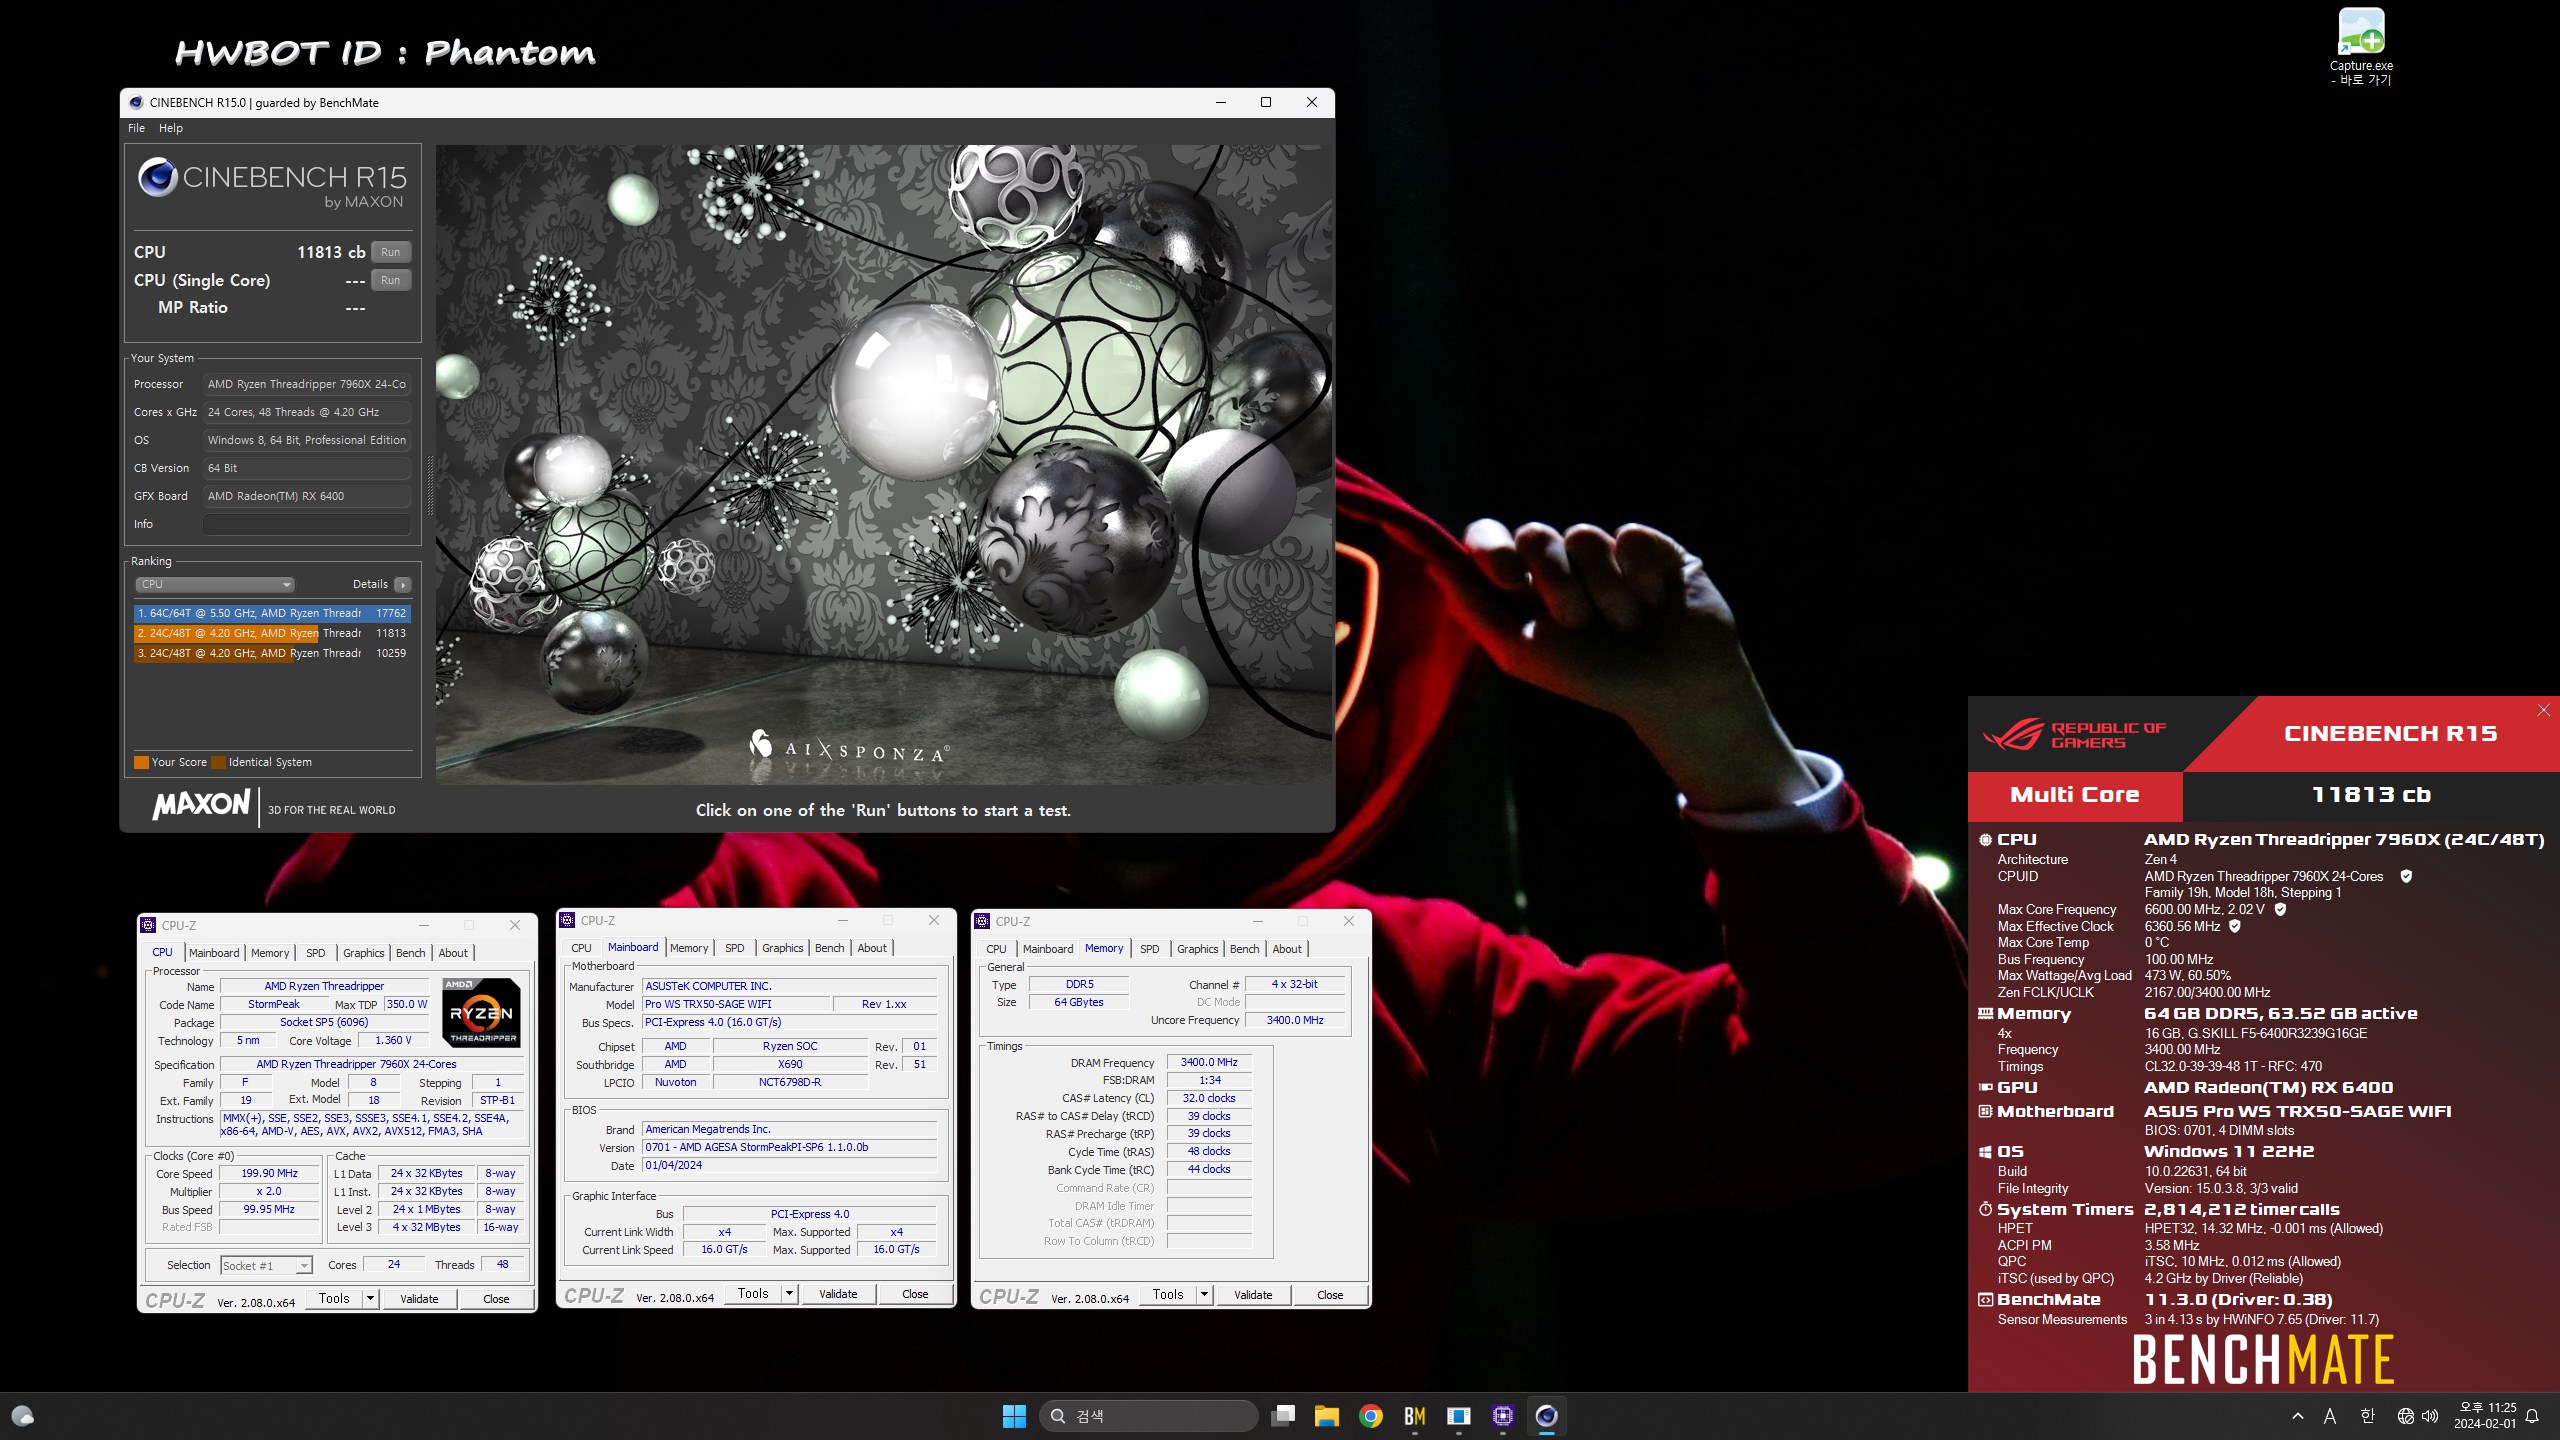The height and width of the screenshot is (1440, 2560).
Task: Click the Tools button in Memory CPU-Z window
Action: coord(1168,1294)
